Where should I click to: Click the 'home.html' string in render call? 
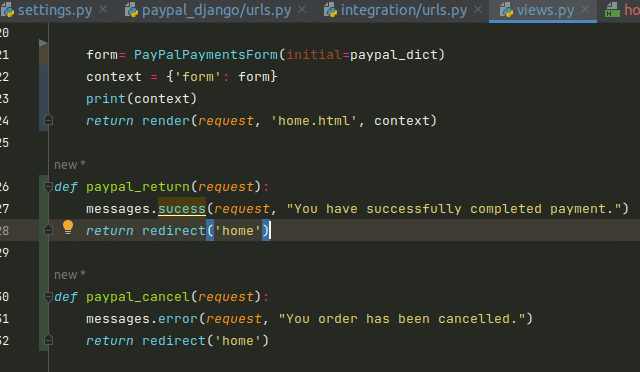[313, 121]
